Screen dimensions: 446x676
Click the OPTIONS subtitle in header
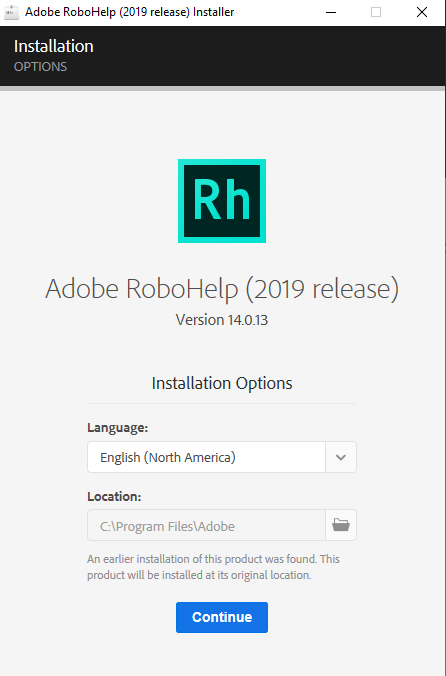pos(40,67)
